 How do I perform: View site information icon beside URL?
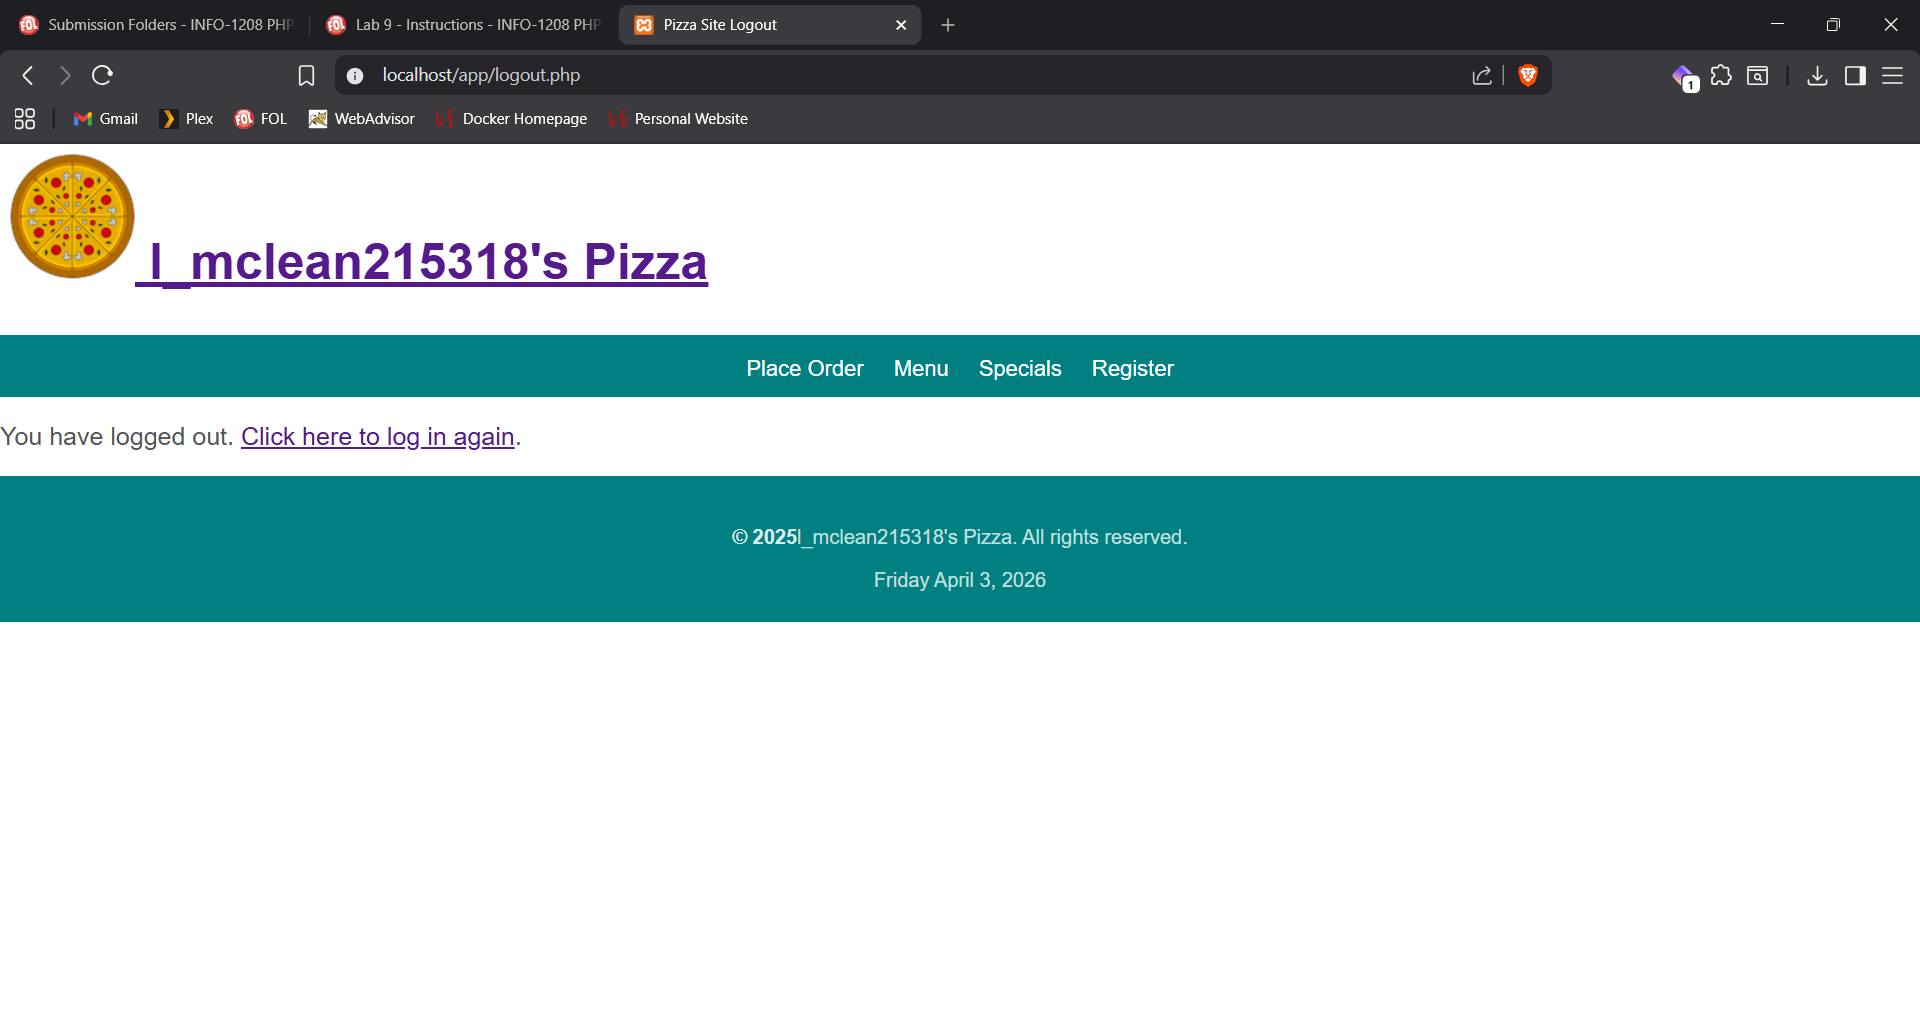click(x=355, y=75)
